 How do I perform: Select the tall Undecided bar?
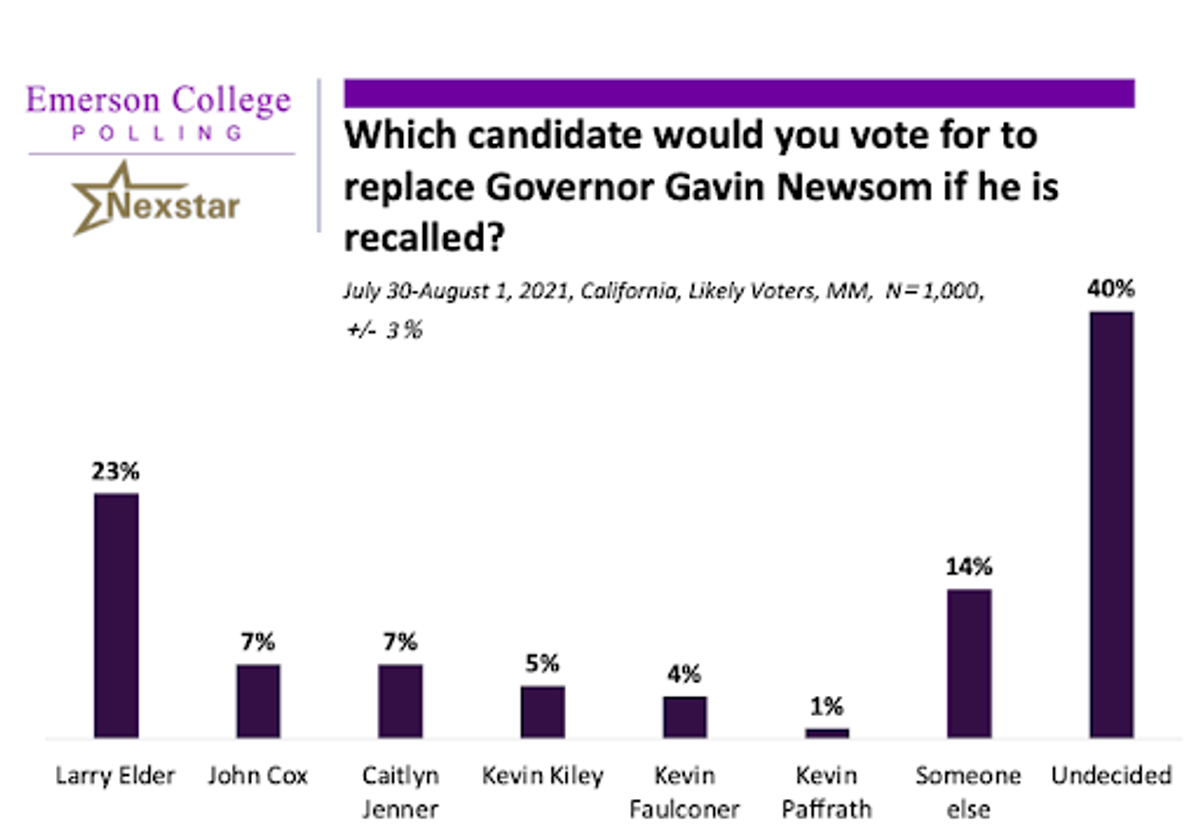click(x=1111, y=525)
